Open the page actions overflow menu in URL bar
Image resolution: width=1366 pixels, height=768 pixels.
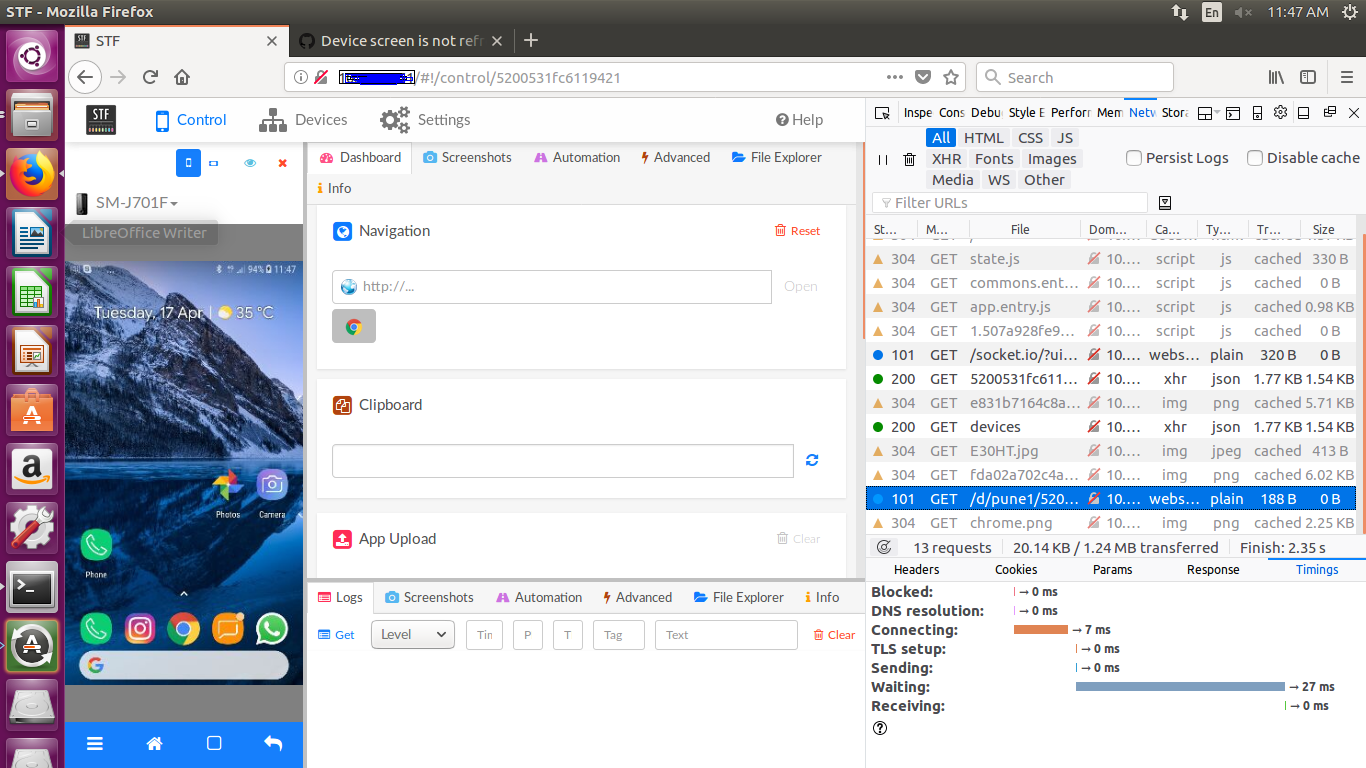pos(895,77)
